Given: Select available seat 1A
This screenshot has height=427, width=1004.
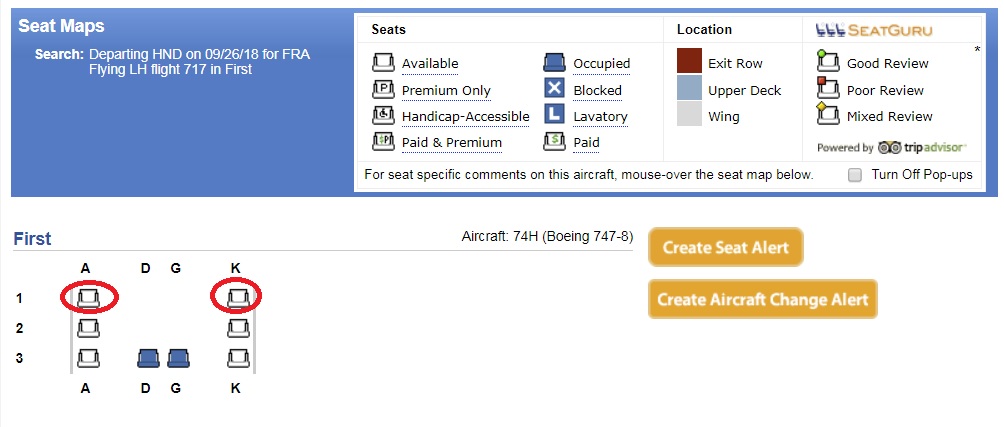Looking at the screenshot, I should click(x=88, y=298).
